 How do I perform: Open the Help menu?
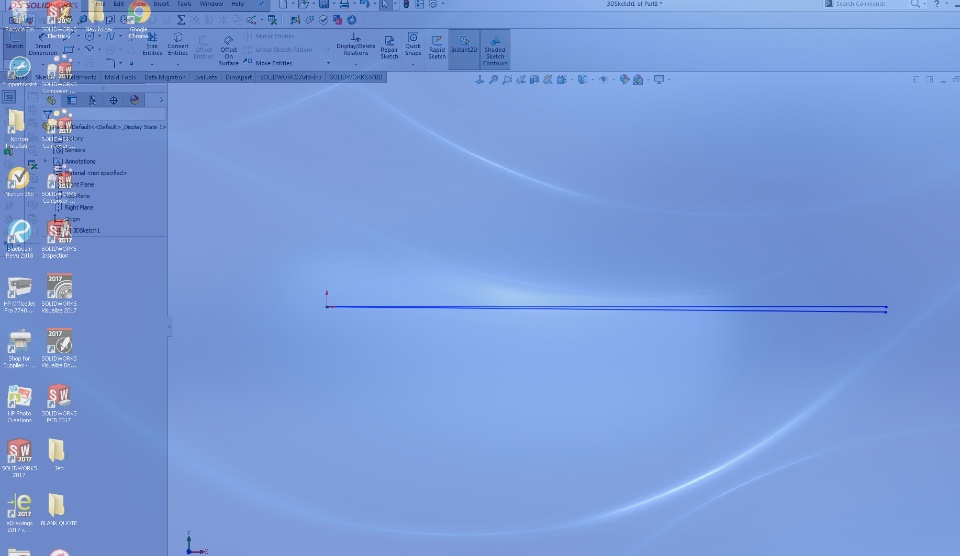tap(238, 4)
